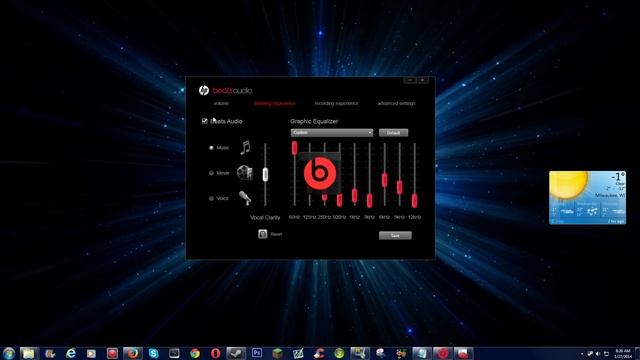
Task: Click the Reset icon below Vocal Clarity
Action: tap(262, 234)
